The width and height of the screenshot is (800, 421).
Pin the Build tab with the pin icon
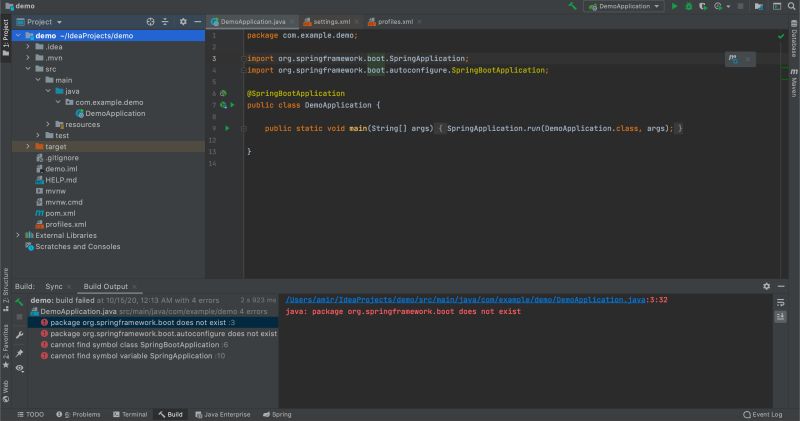[x=19, y=353]
